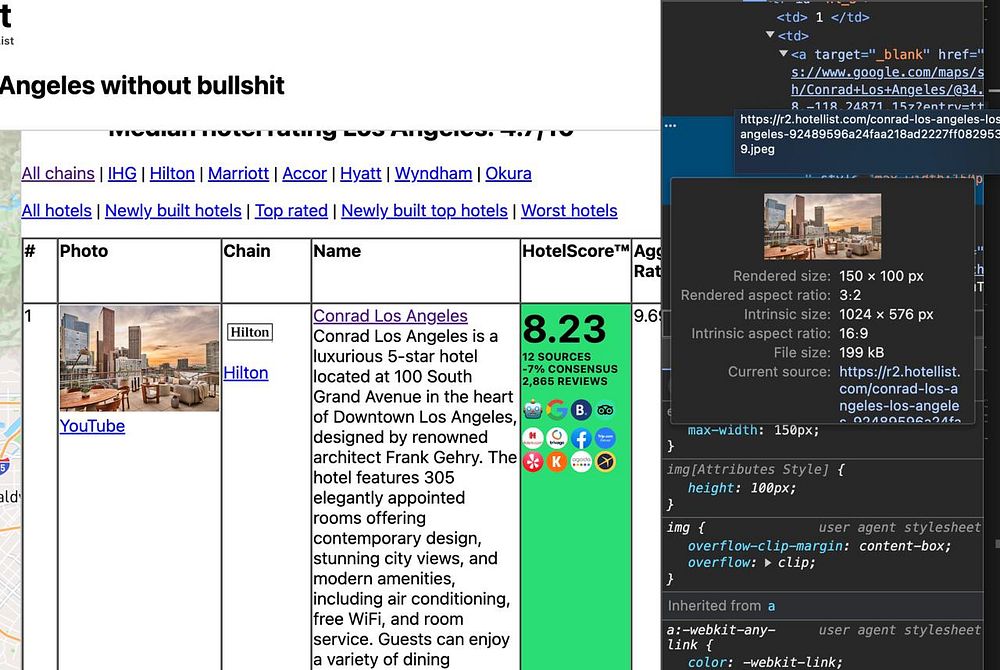This screenshot has height=670, width=1000.
Task: Click the Chain column header
Action: (x=247, y=251)
